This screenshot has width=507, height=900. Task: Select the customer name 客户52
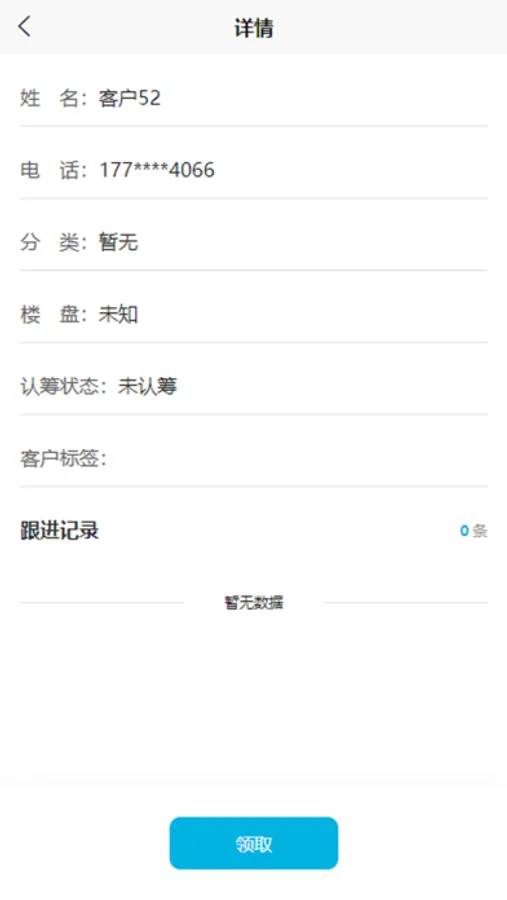click(129, 98)
